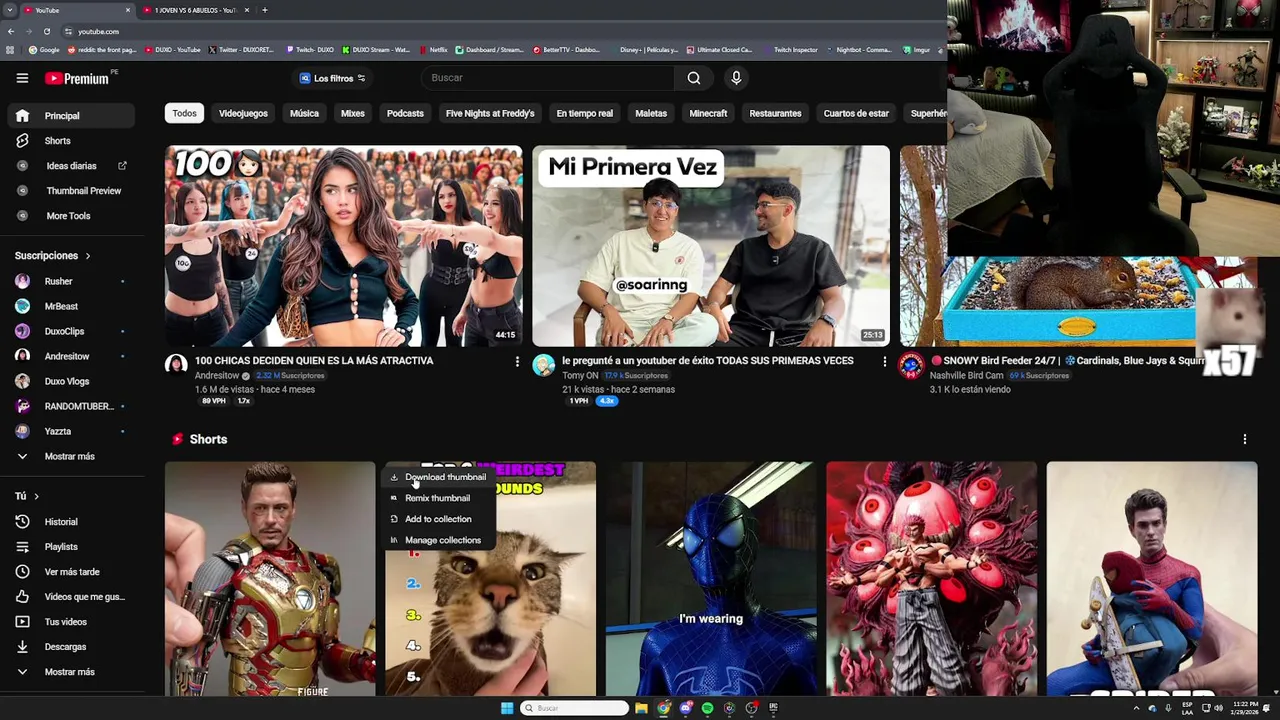The height and width of the screenshot is (720, 1280).
Task: Choose Download thumbnail from context menu
Action: [437, 477]
